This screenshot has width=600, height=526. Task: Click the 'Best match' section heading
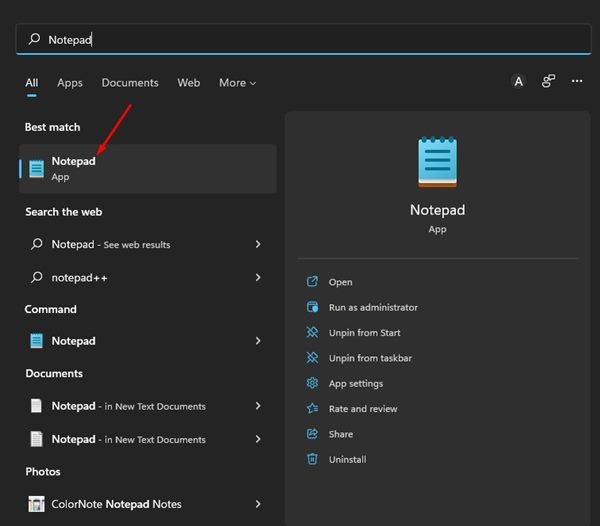(52, 127)
